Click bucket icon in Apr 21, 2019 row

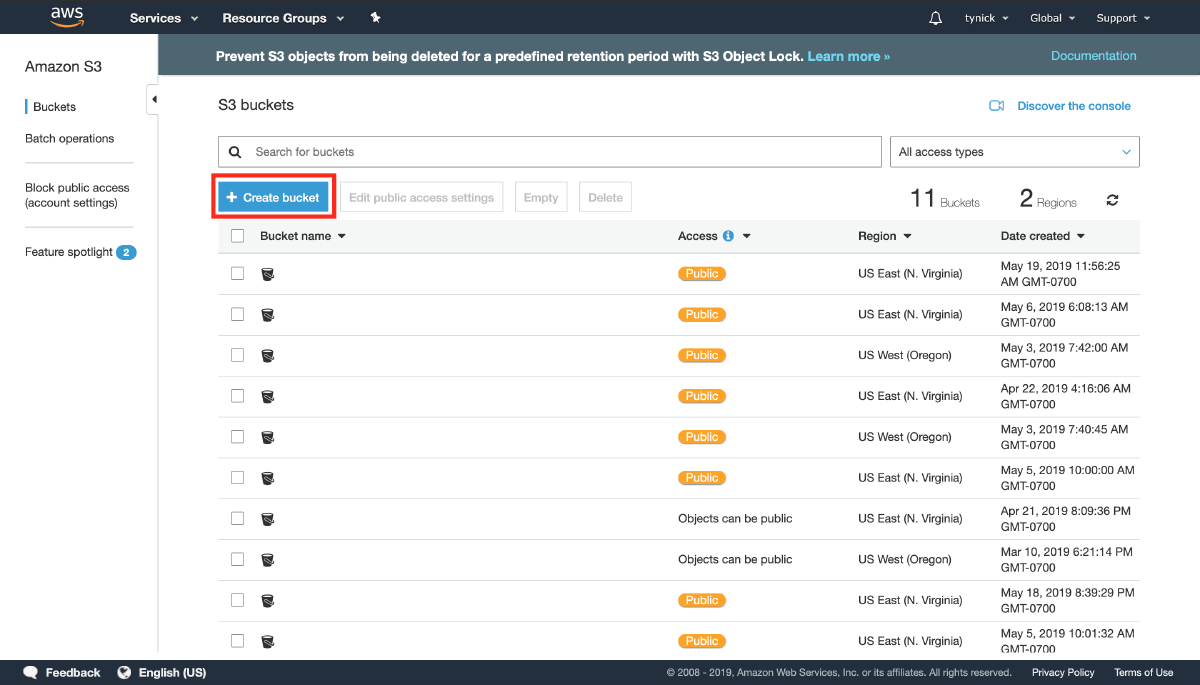[267, 519]
